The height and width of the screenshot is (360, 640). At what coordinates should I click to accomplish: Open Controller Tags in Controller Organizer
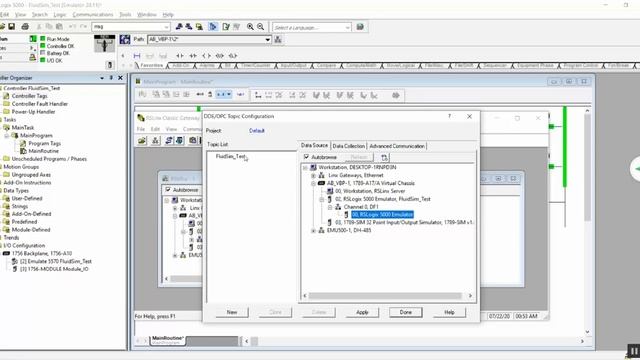pyautogui.click(x=29, y=96)
